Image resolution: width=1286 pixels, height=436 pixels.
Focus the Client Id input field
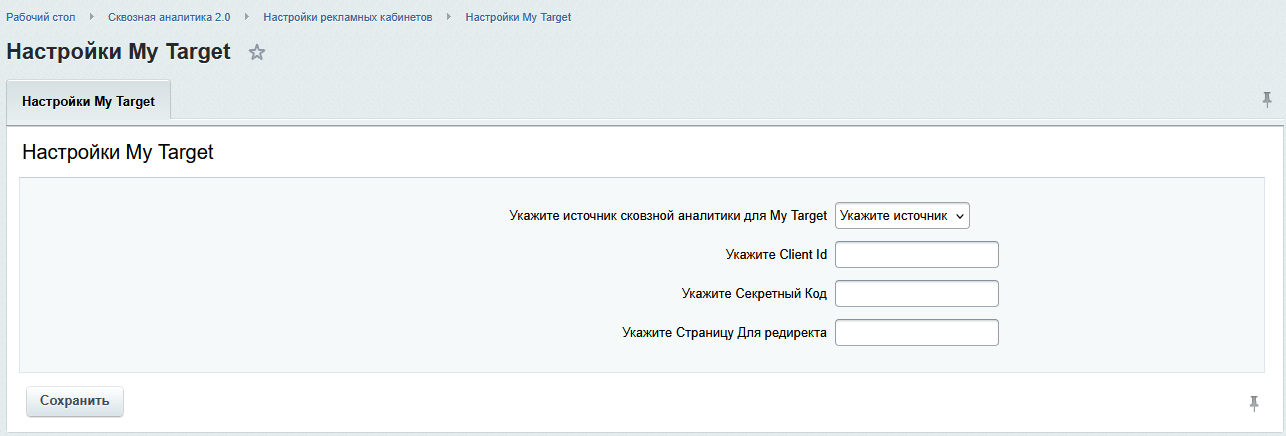[917, 255]
